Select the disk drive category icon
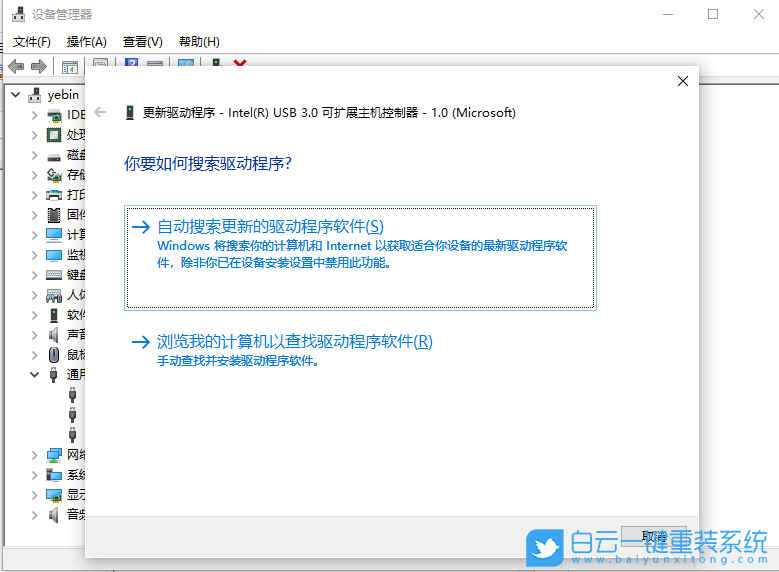 54,158
